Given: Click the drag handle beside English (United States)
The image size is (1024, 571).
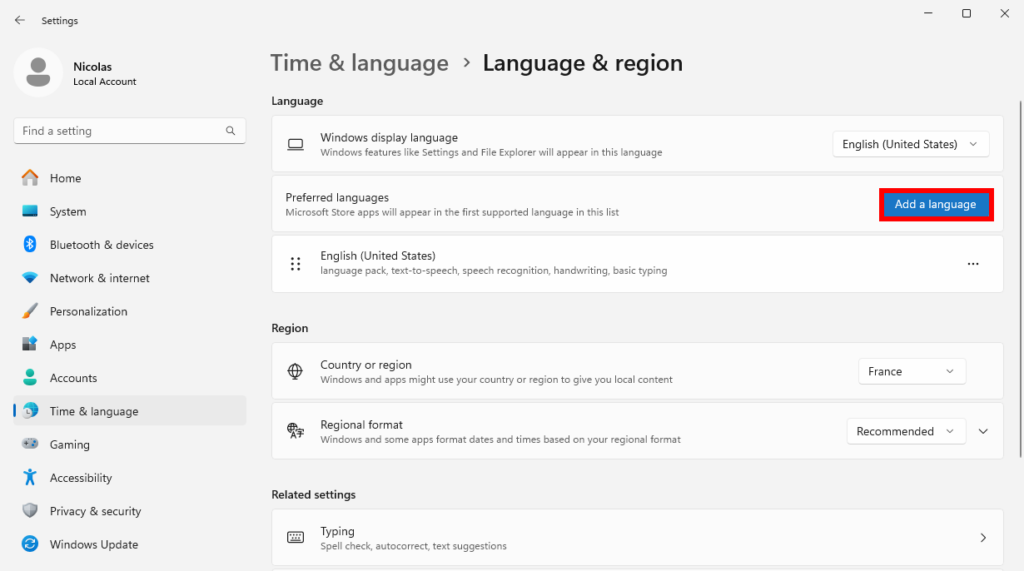Looking at the screenshot, I should (x=295, y=264).
